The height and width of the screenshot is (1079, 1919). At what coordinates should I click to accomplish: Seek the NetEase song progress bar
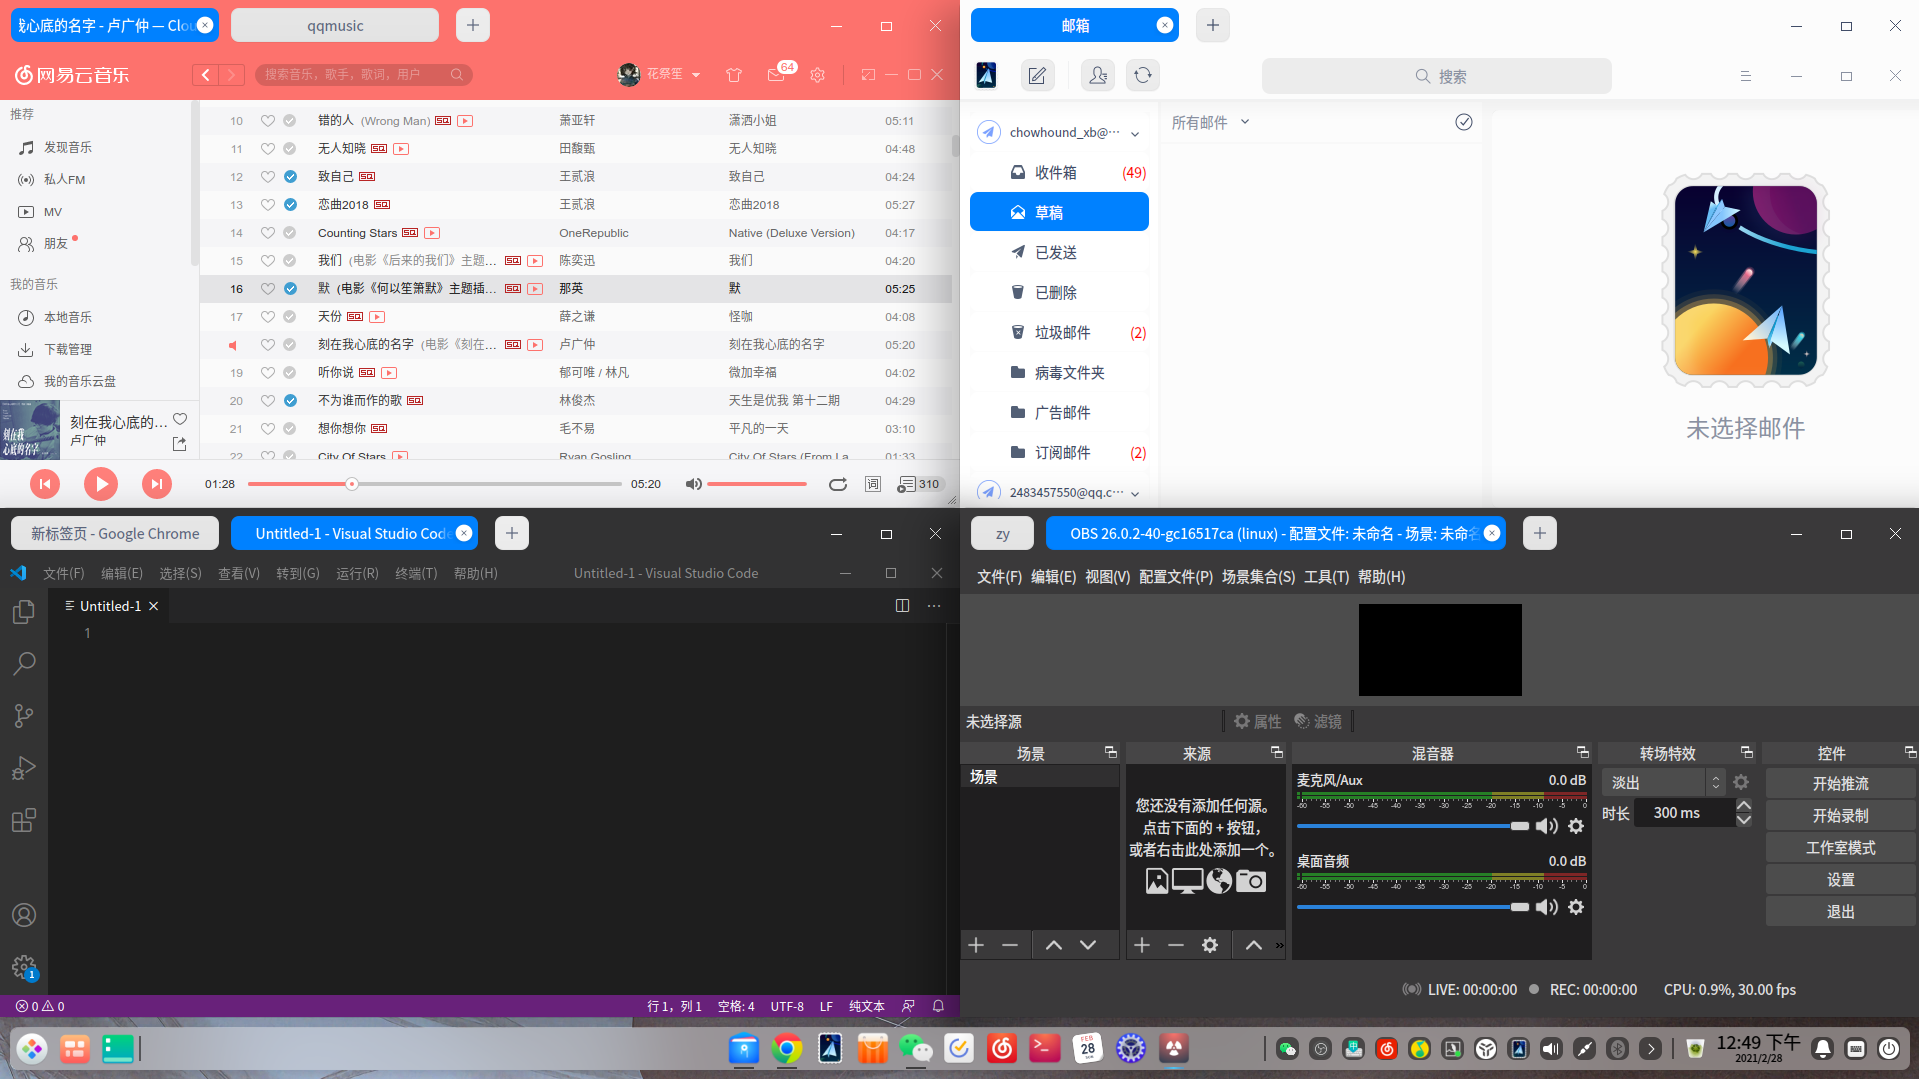pyautogui.click(x=434, y=484)
